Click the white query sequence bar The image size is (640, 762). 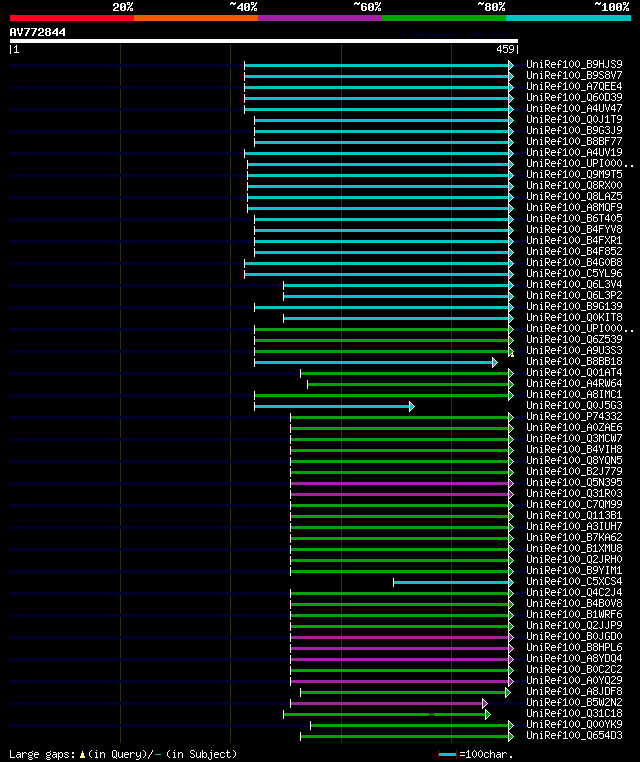pyautogui.click(x=264, y=41)
